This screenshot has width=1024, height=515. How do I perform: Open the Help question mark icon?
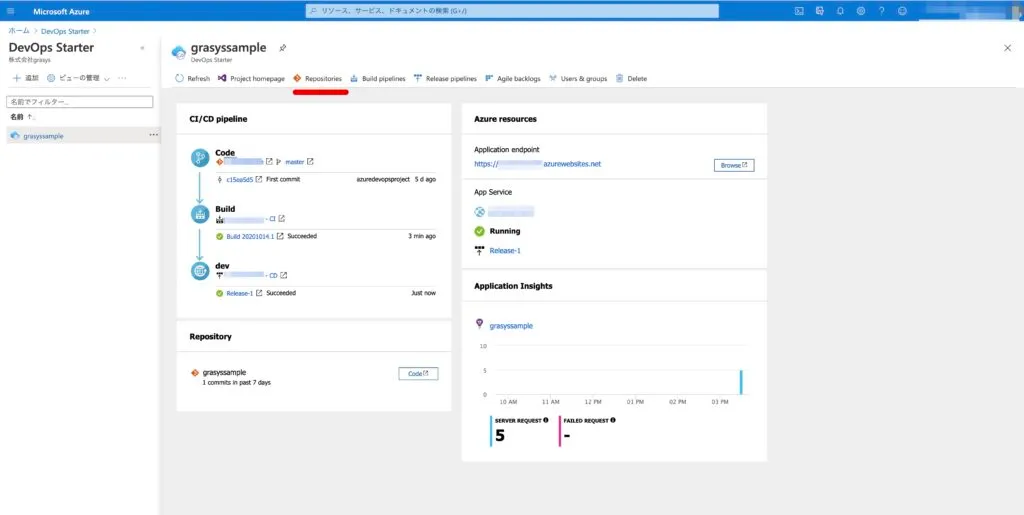click(882, 11)
